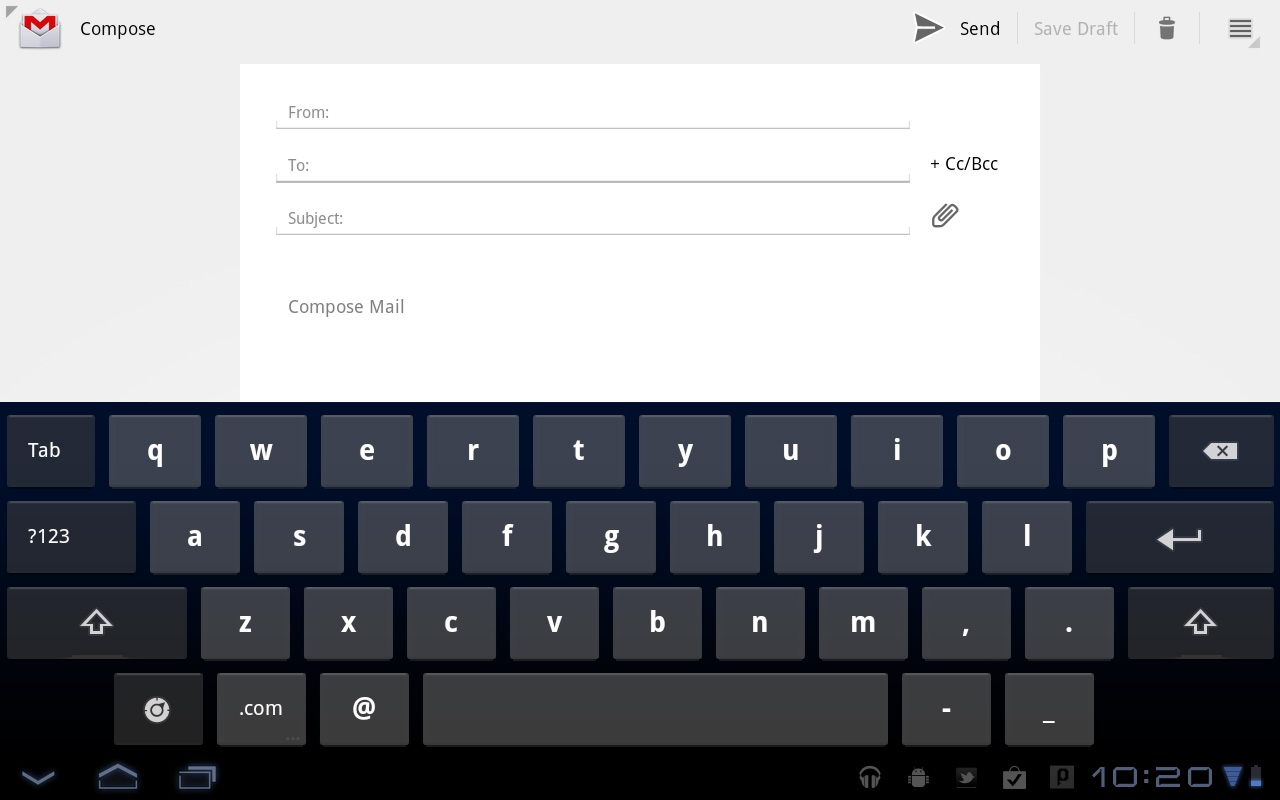Hide keyboard with the down-chevron icon

[x=38, y=776]
